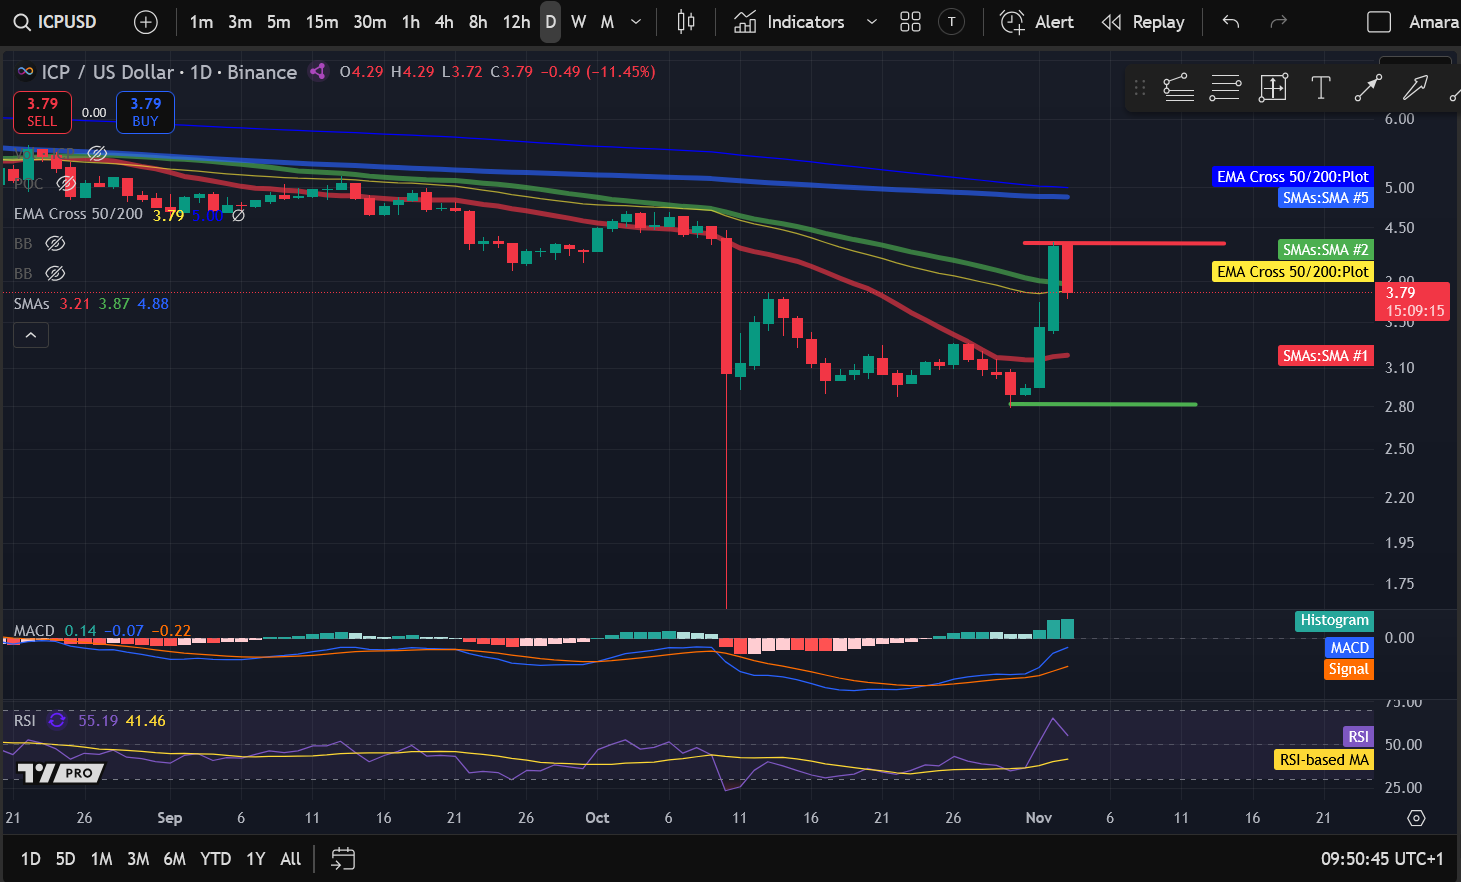This screenshot has width=1461, height=882.
Task: Create a new Alert
Action: [1037, 22]
